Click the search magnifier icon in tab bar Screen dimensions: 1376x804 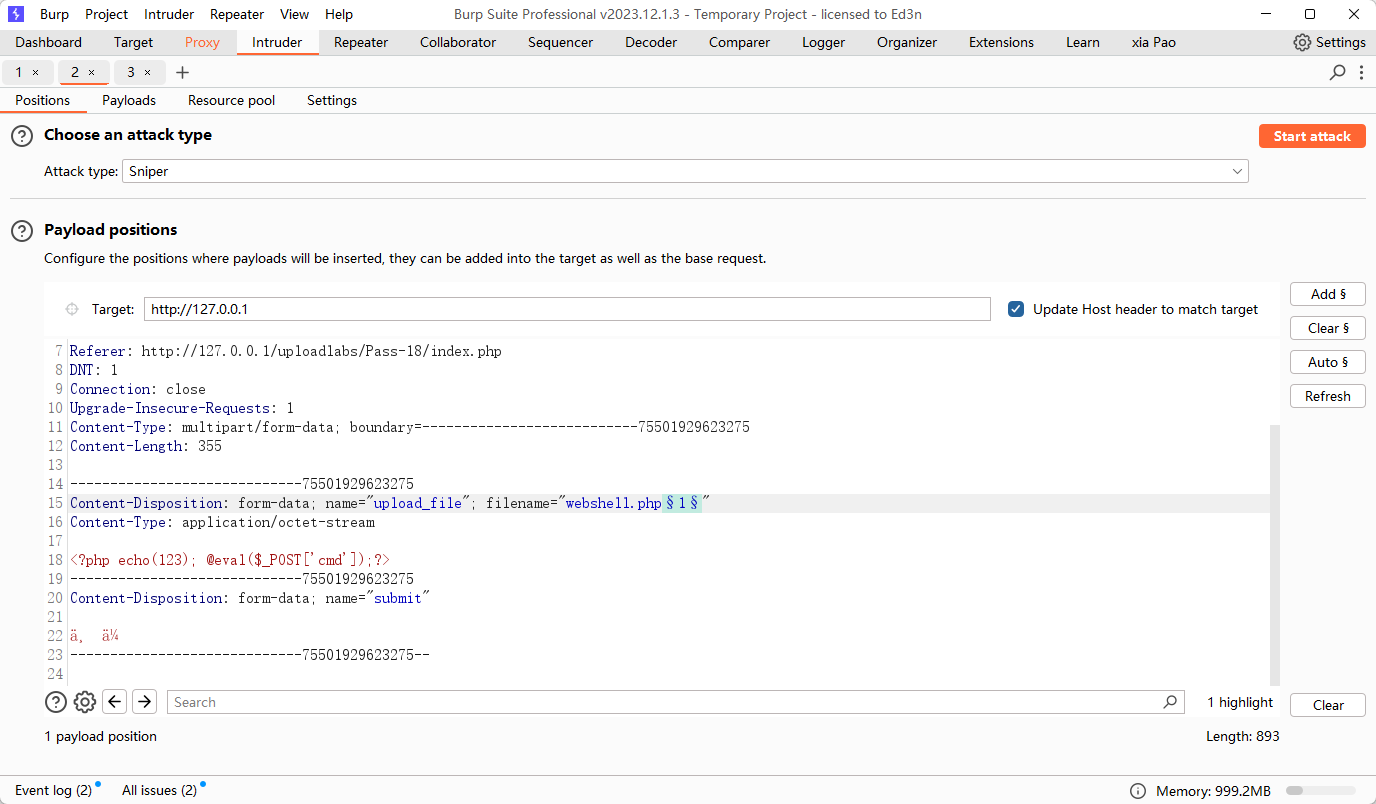[1337, 72]
